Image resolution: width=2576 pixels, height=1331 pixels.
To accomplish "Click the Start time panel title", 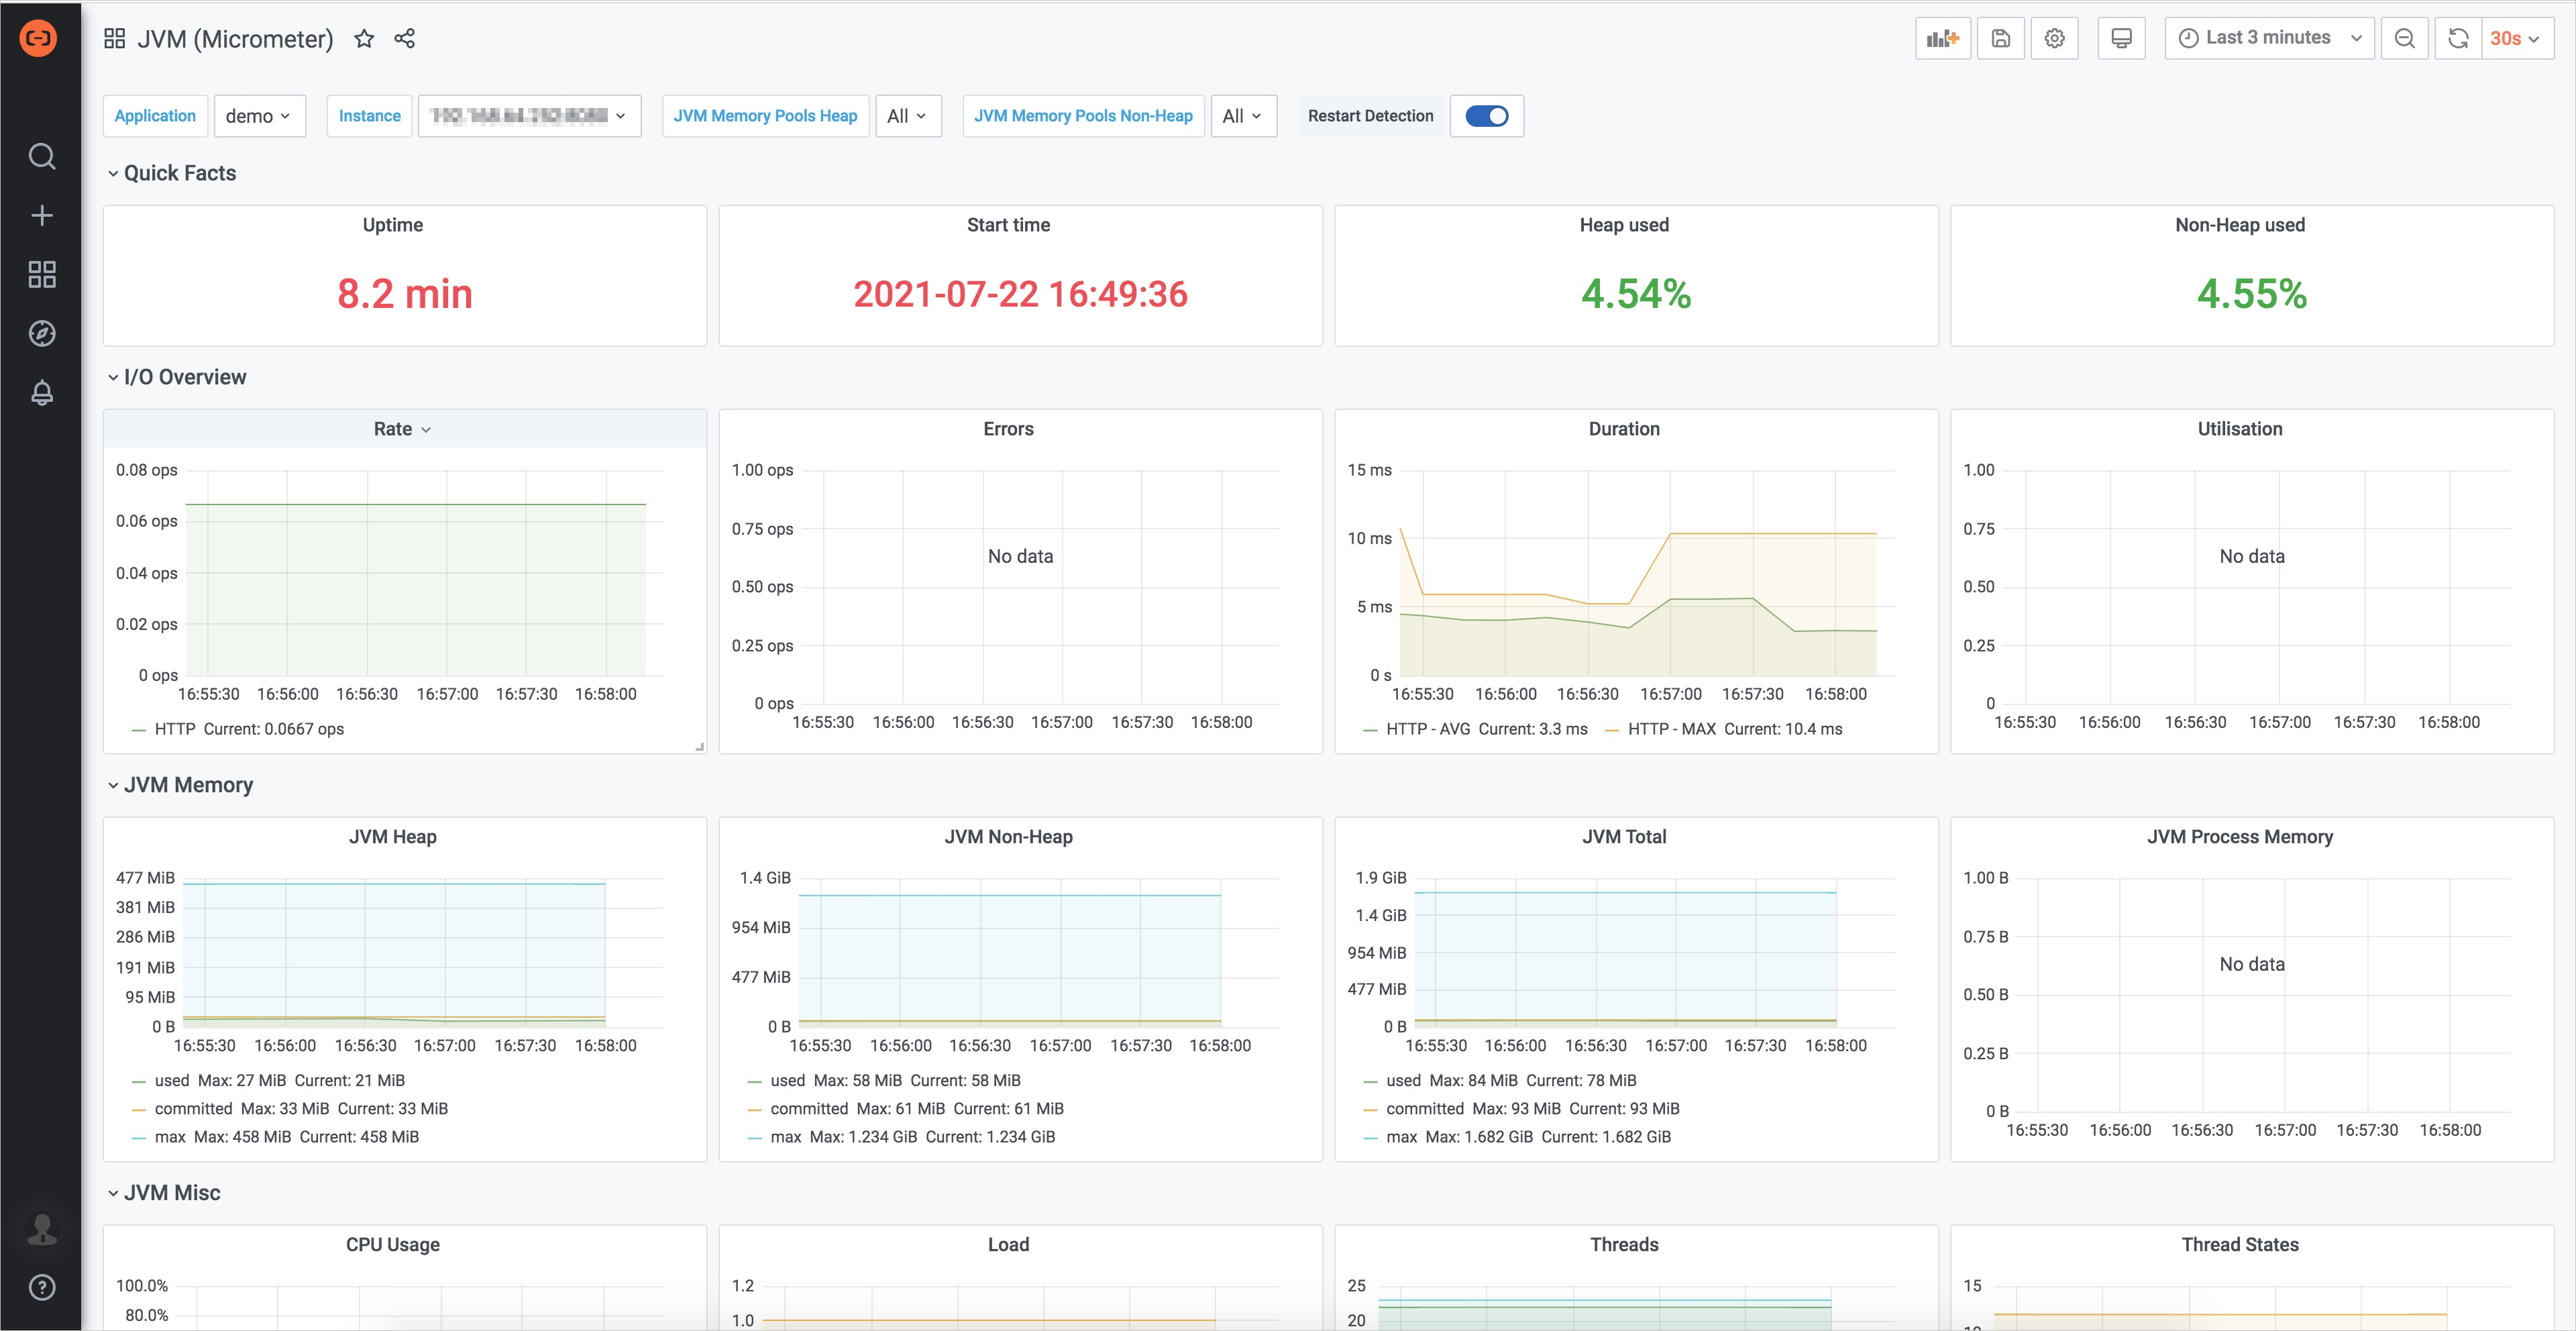I will (x=1008, y=225).
